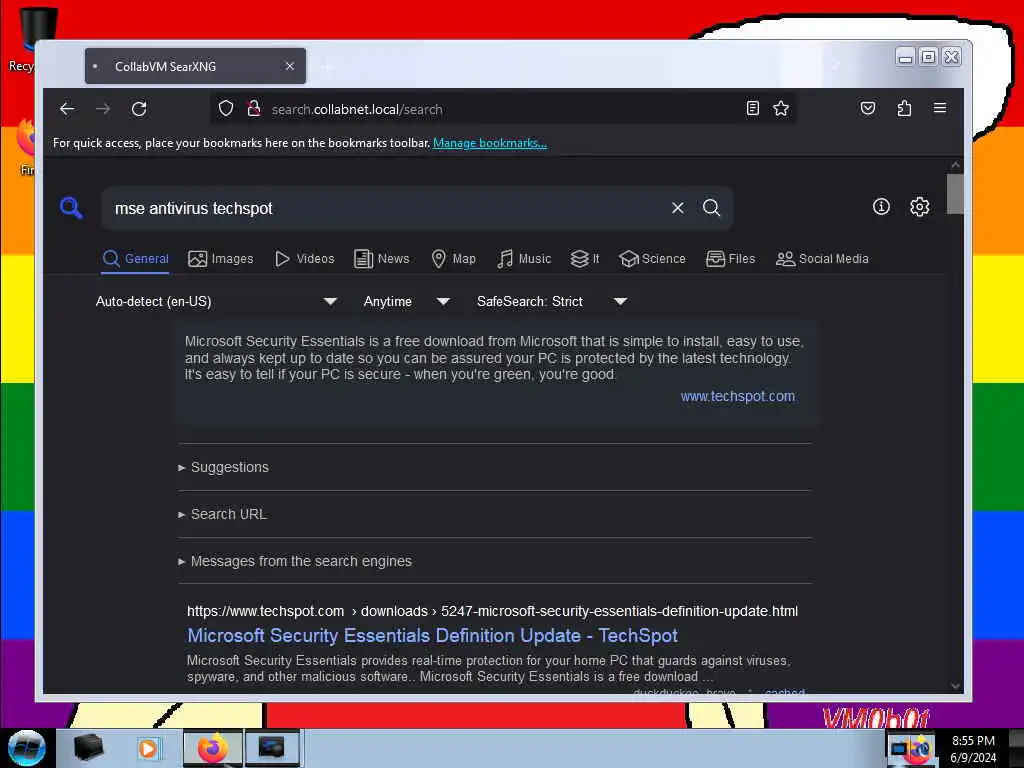Viewport: 1024px width, 768px height.
Task: Bookmark this page with the star icon
Action: [x=781, y=108]
